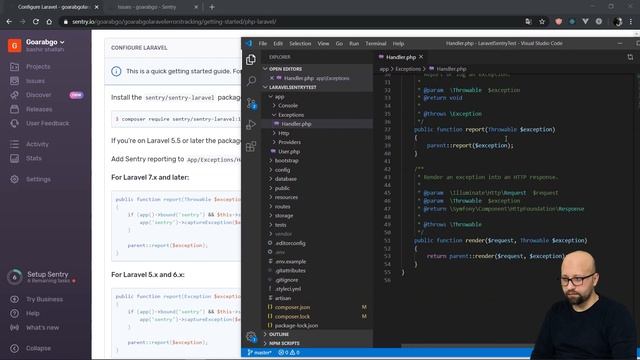
Task: Open Releases in Sentry sidebar
Action: [39, 109]
